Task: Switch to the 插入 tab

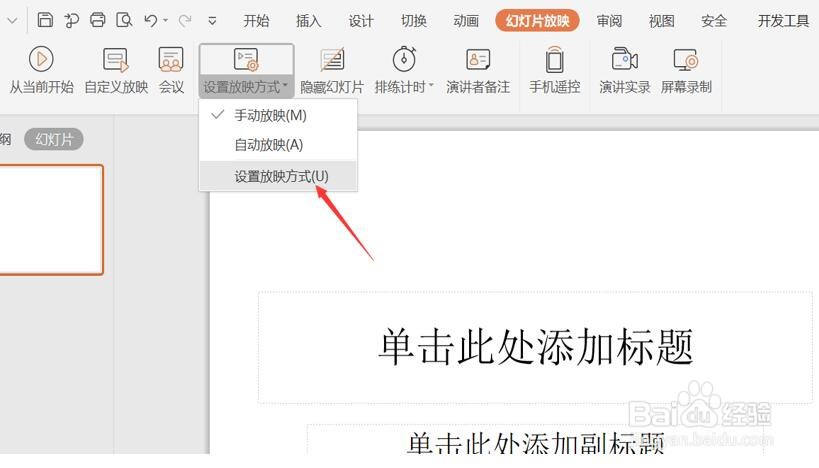Action: [x=308, y=21]
